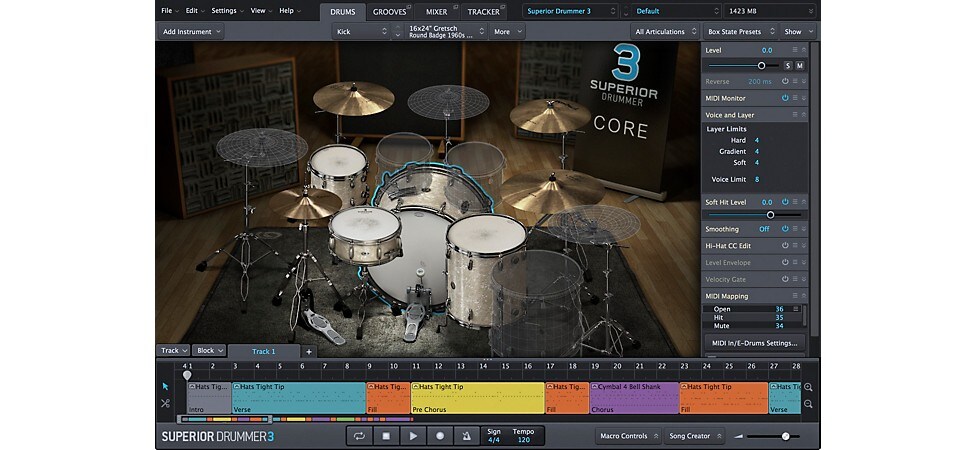
Task: Start playback with the Play button
Action: pyautogui.click(x=413, y=436)
